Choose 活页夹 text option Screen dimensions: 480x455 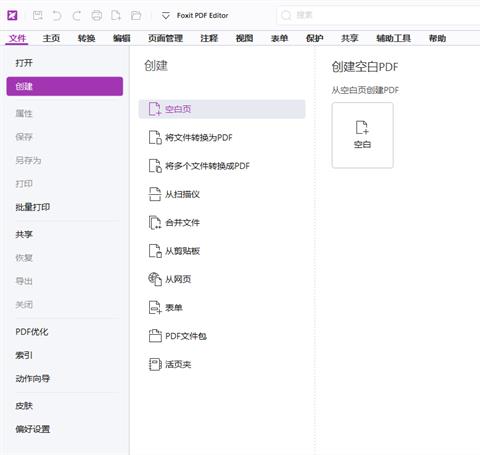(x=178, y=364)
